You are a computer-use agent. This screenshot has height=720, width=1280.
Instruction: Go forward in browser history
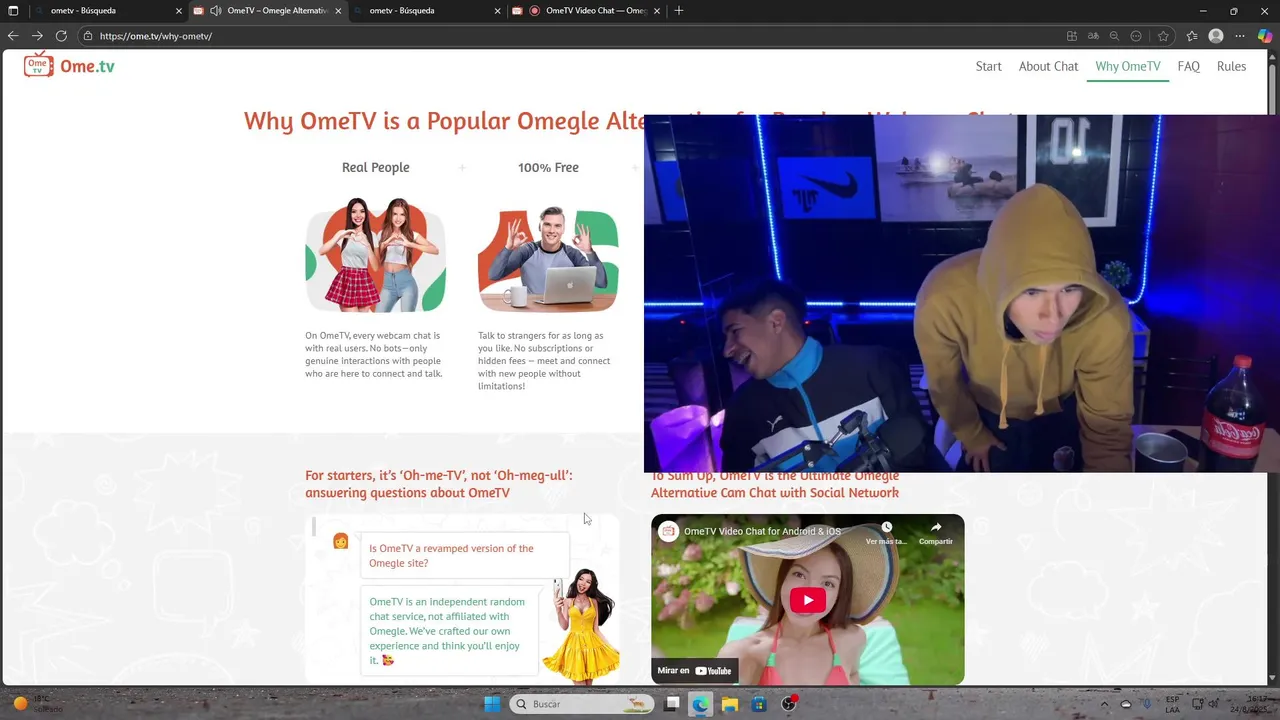(x=37, y=36)
